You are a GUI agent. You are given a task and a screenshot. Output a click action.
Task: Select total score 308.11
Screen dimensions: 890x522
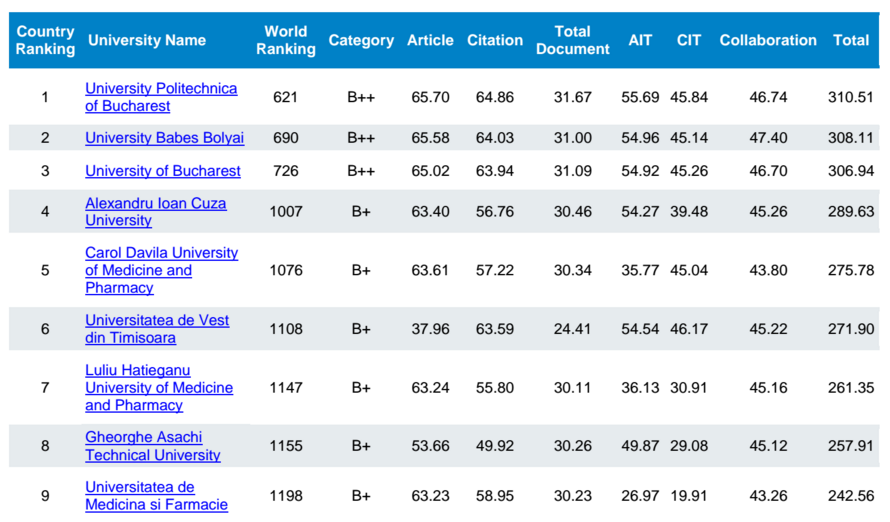pos(850,138)
